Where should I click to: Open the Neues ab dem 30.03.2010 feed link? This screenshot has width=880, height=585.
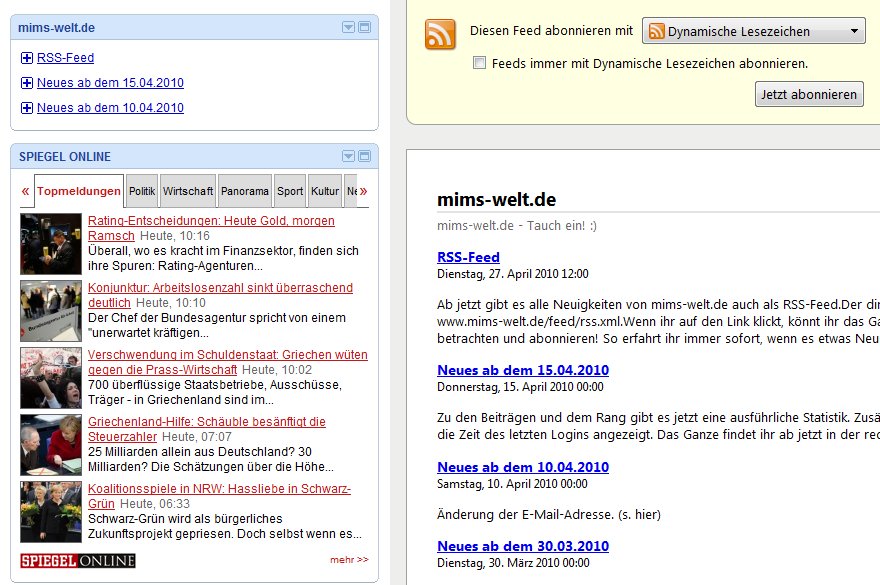(522, 546)
